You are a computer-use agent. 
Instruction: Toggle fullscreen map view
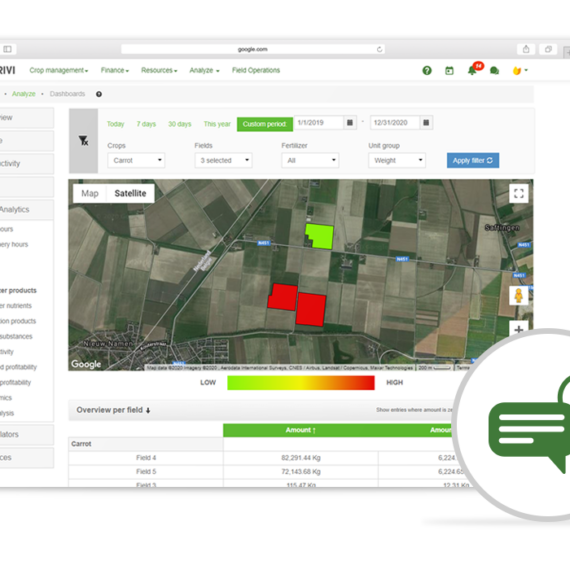(x=519, y=193)
